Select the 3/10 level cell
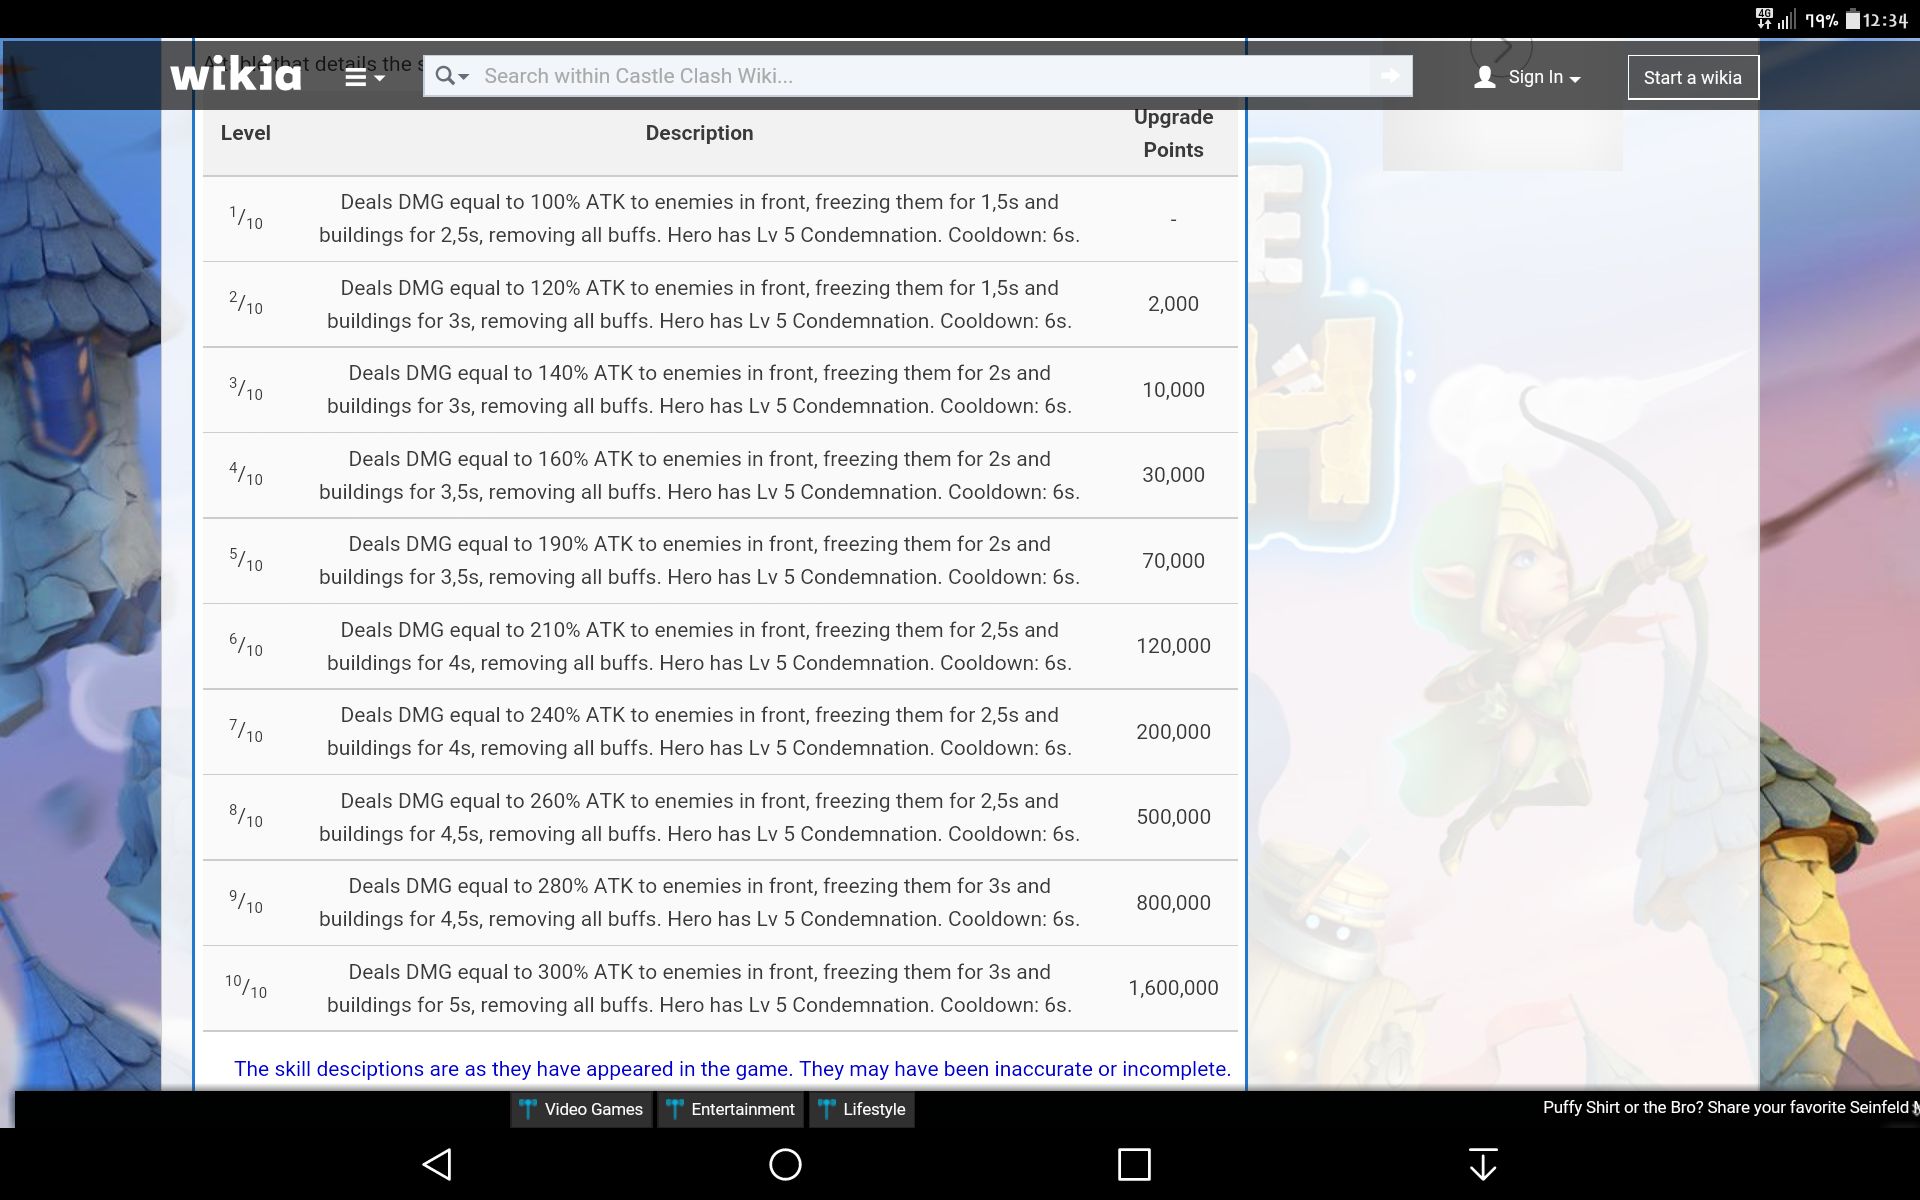Image resolution: width=1920 pixels, height=1200 pixels. [x=246, y=389]
